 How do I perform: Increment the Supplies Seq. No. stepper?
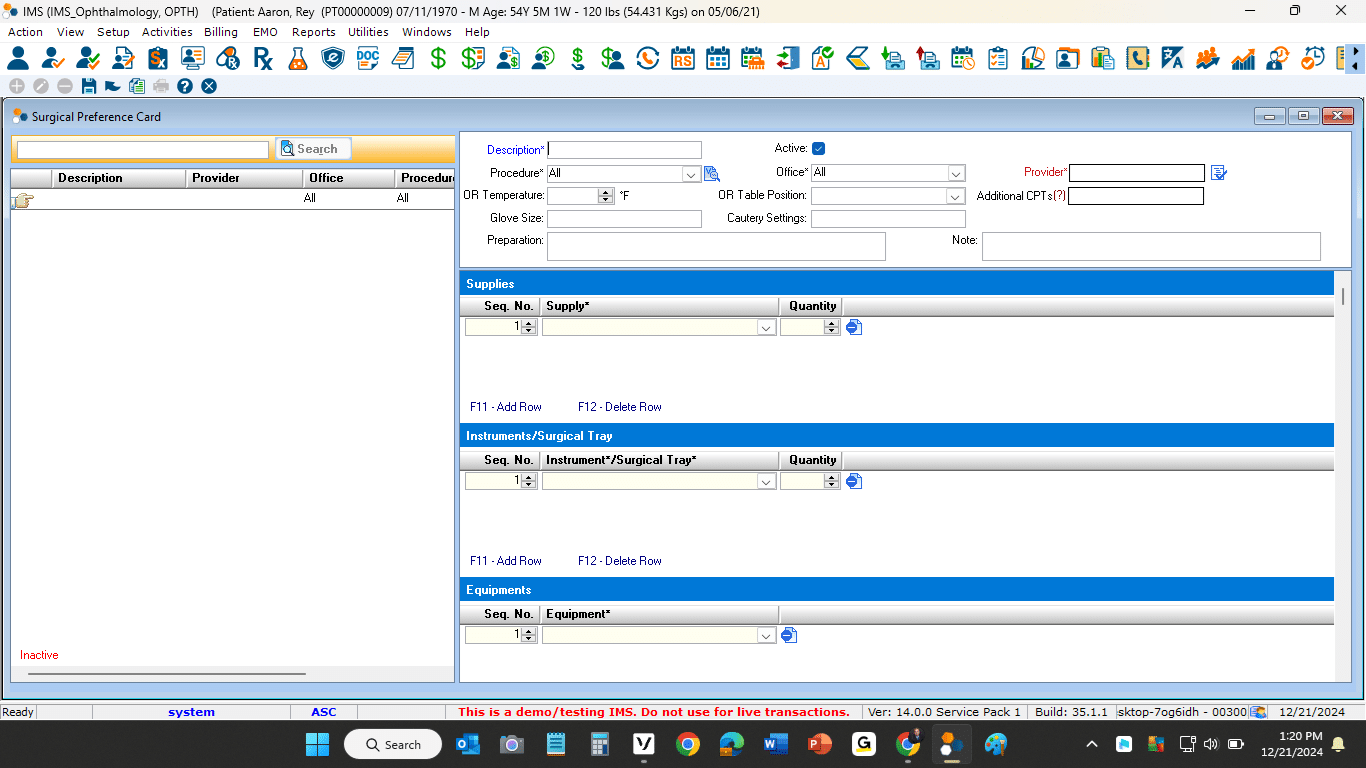click(x=529, y=323)
